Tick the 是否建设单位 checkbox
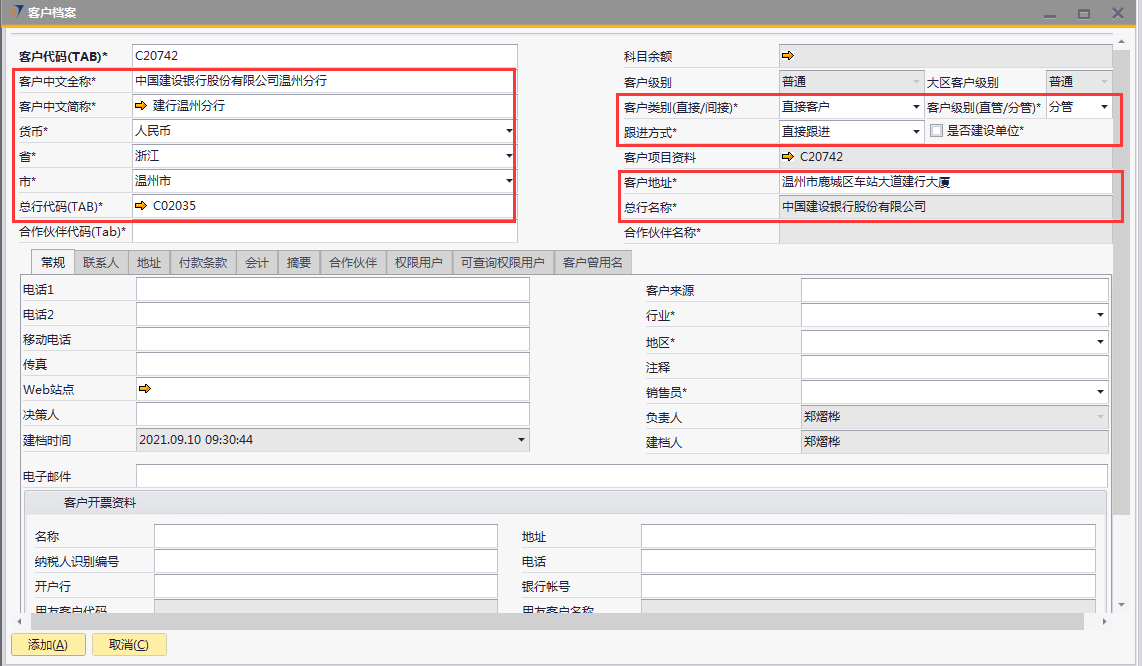The width and height of the screenshot is (1142, 666). click(936, 131)
